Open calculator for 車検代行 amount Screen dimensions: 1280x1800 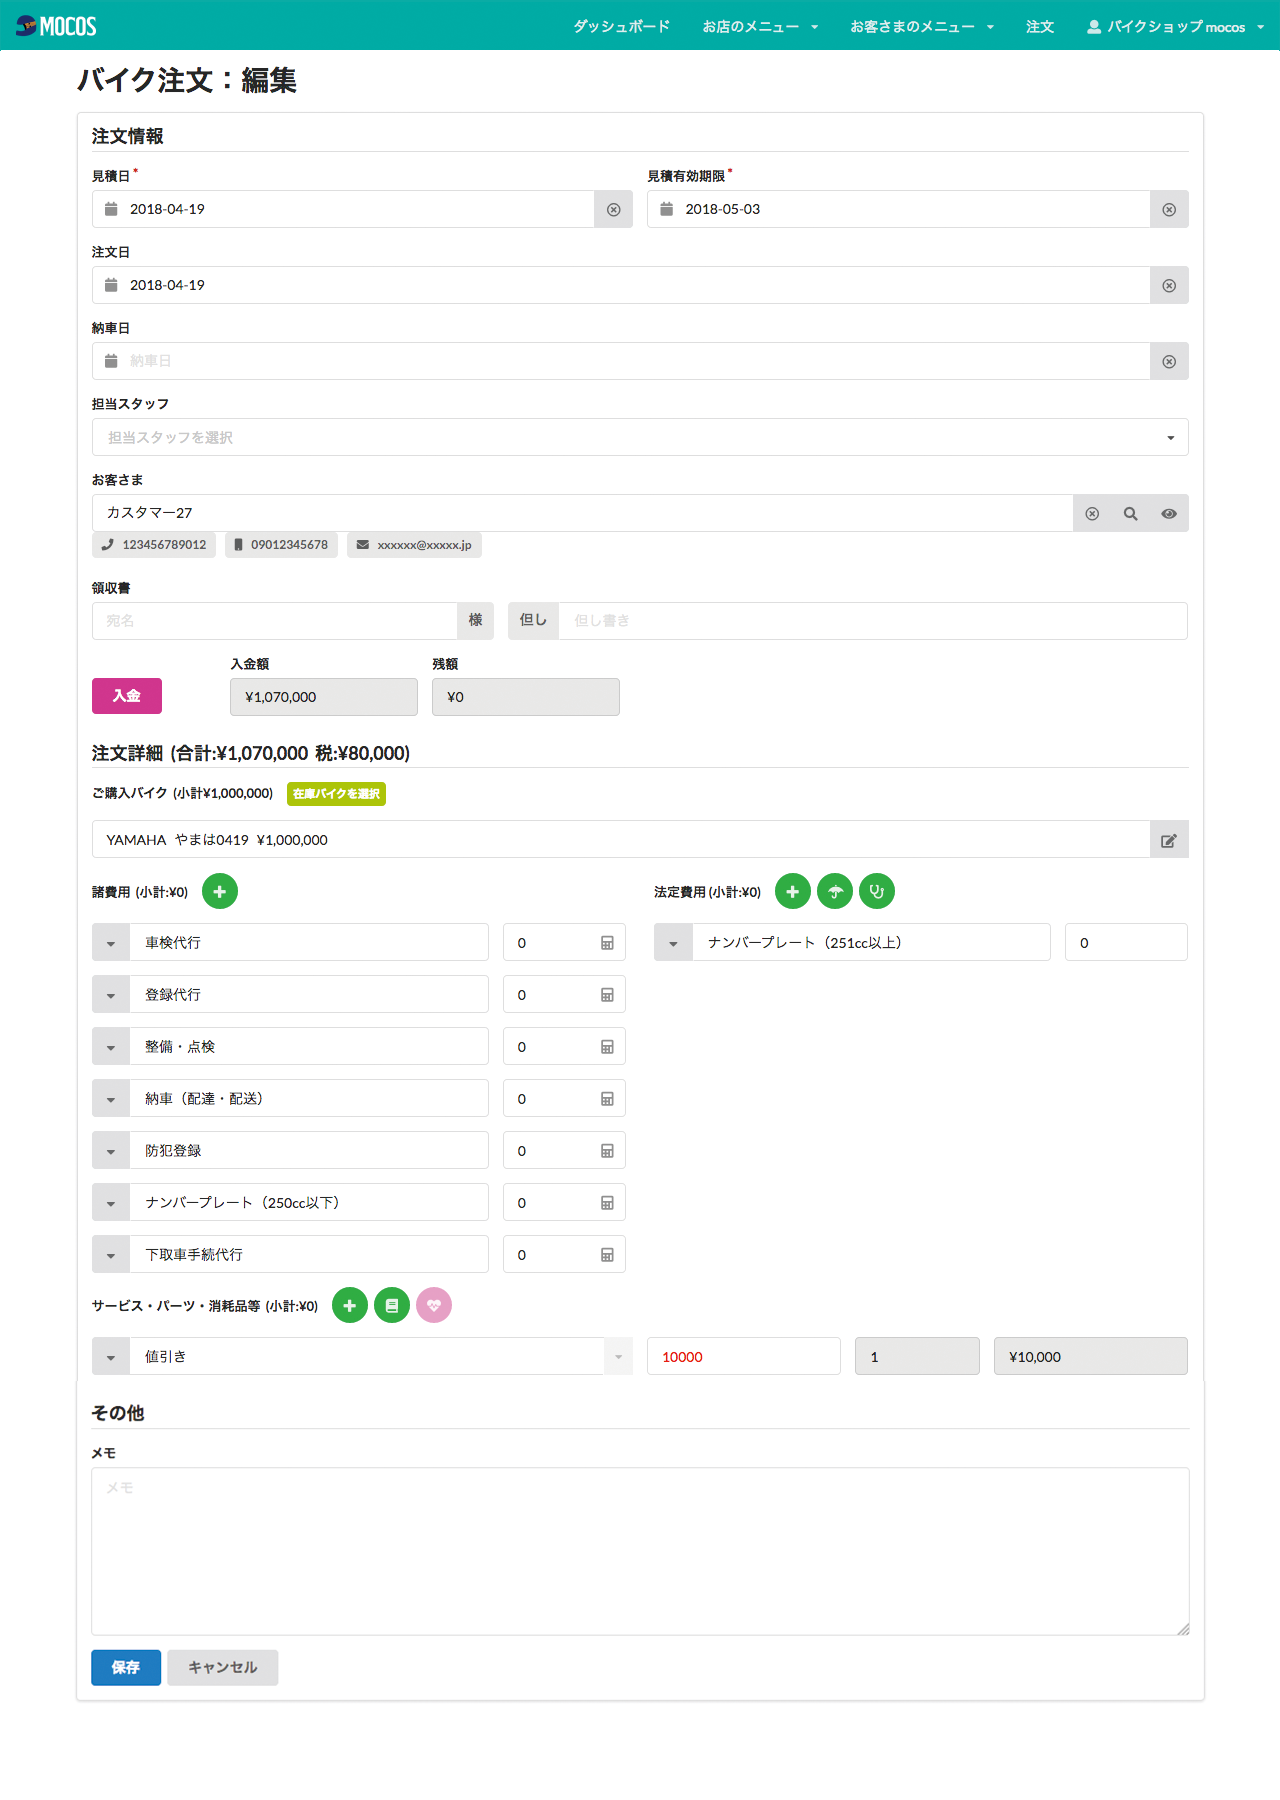pos(607,943)
